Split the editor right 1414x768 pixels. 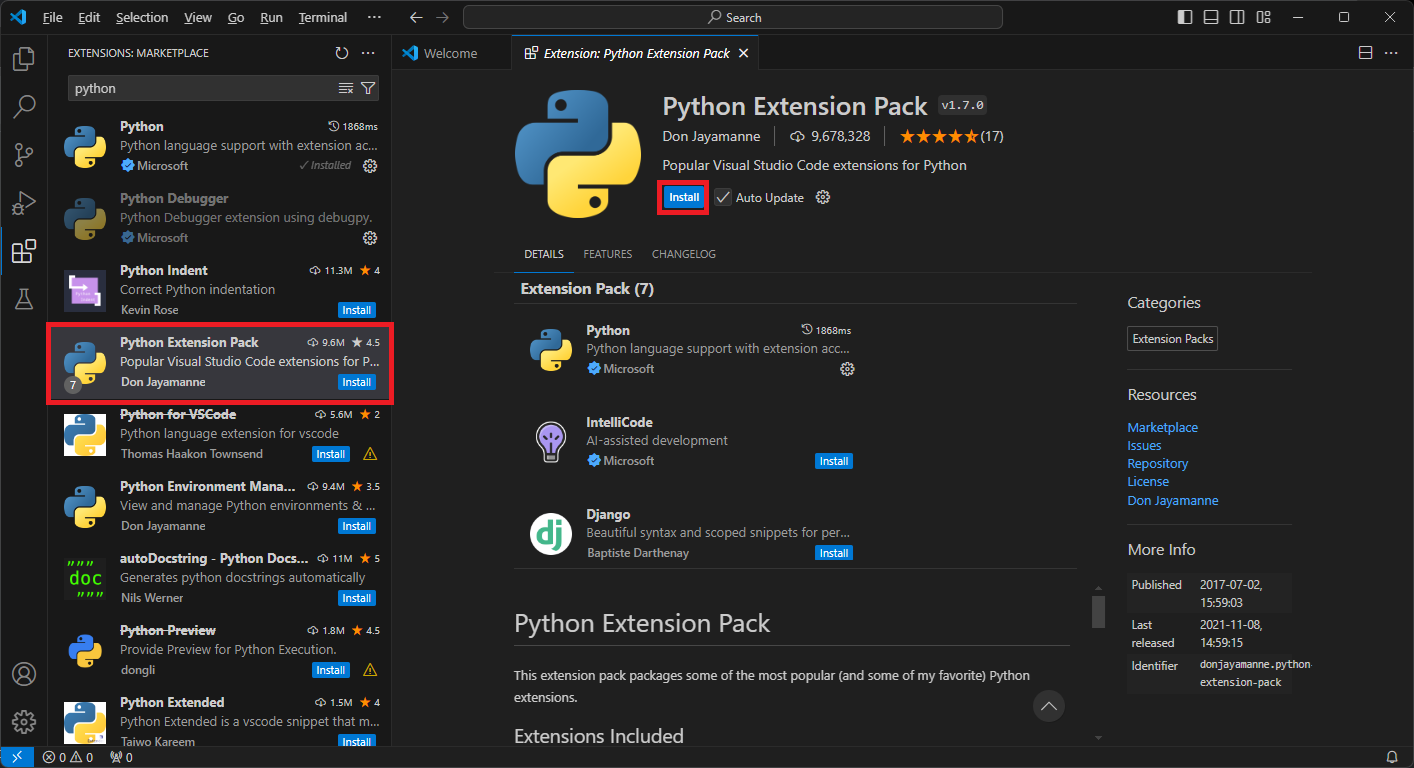1365,53
